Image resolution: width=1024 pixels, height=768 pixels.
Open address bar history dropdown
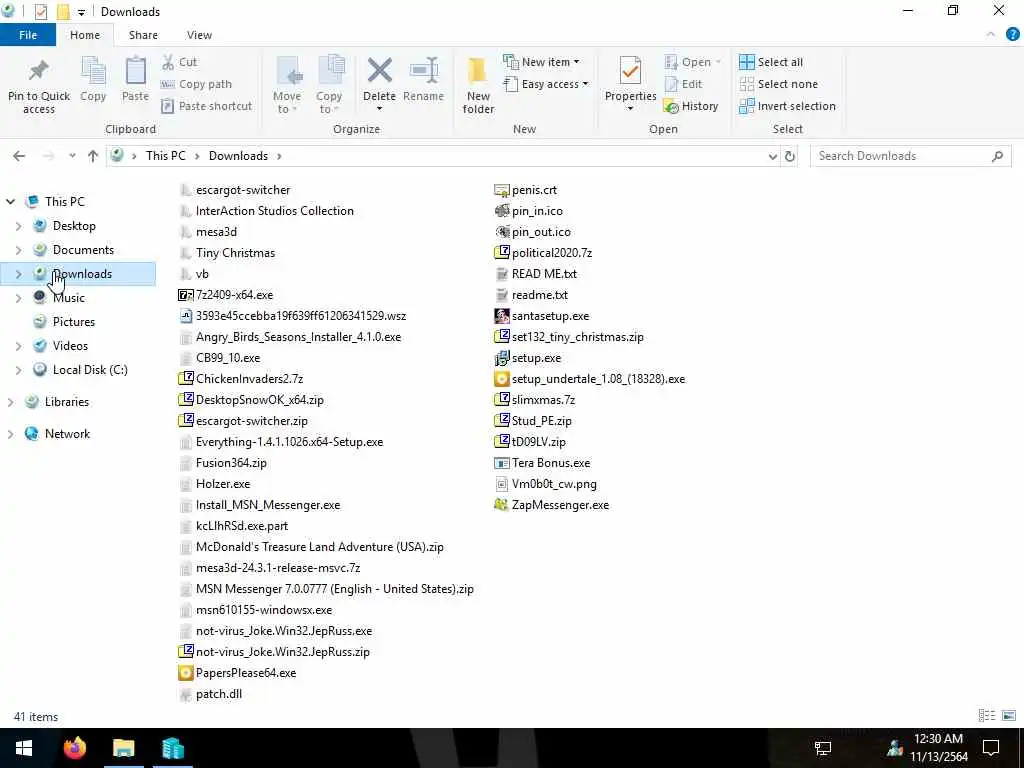773,156
